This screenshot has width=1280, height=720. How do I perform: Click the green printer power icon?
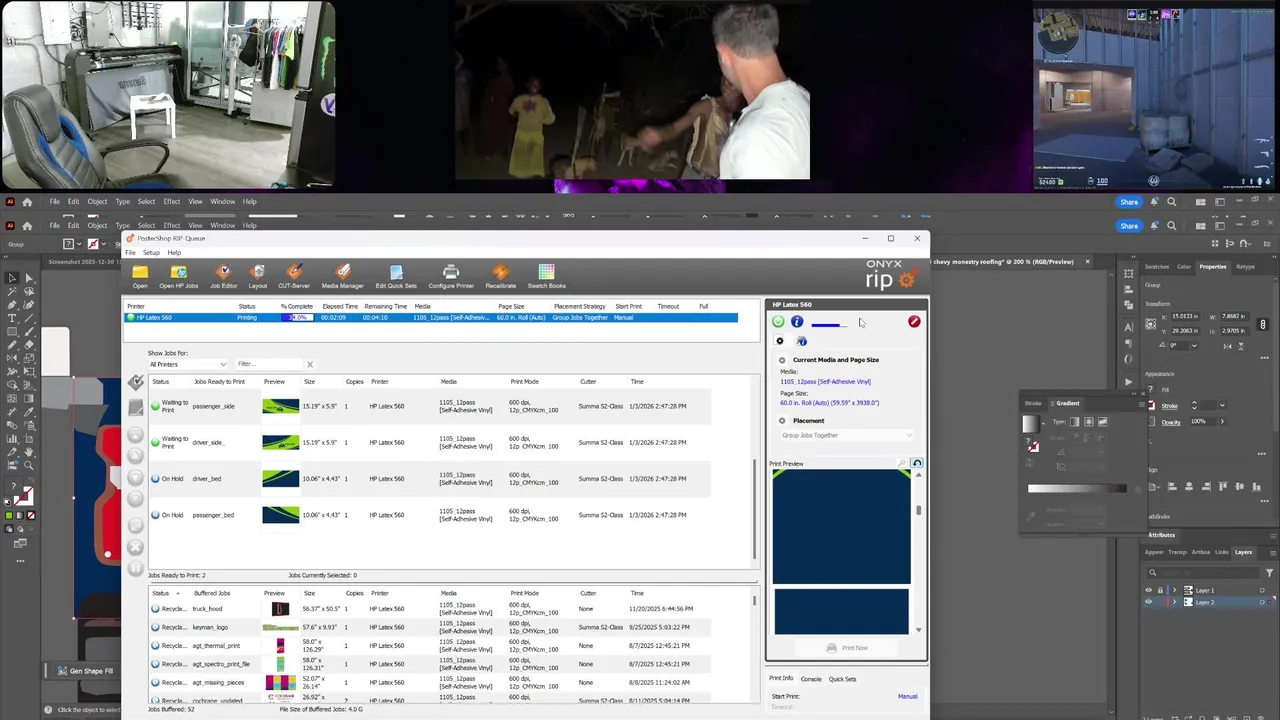(778, 322)
